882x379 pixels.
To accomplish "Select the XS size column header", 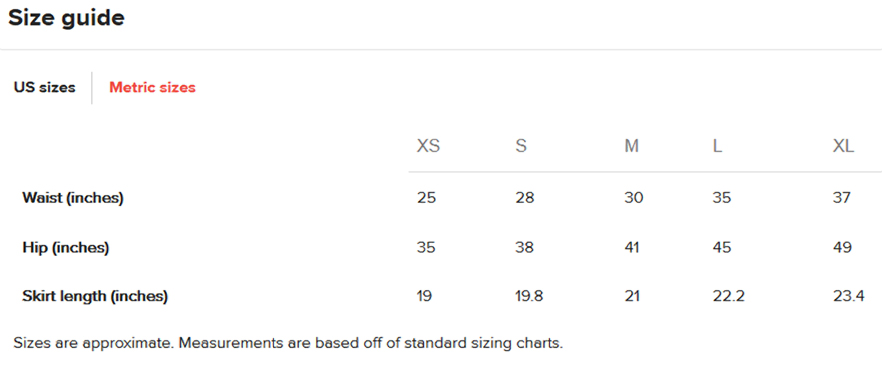I will pyautogui.click(x=428, y=146).
